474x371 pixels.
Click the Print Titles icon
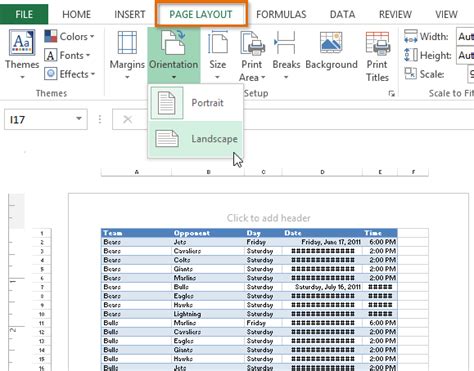tap(377, 43)
